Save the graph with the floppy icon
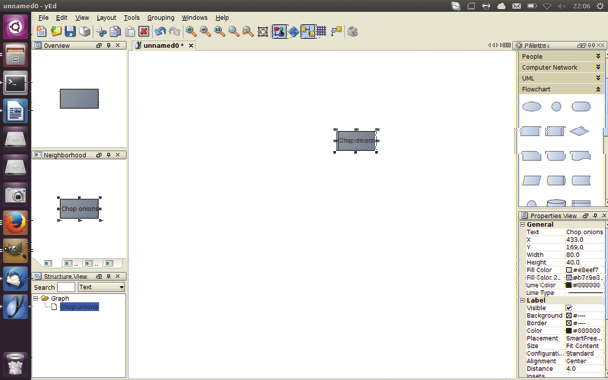This screenshot has width=608, height=380. click(70, 31)
